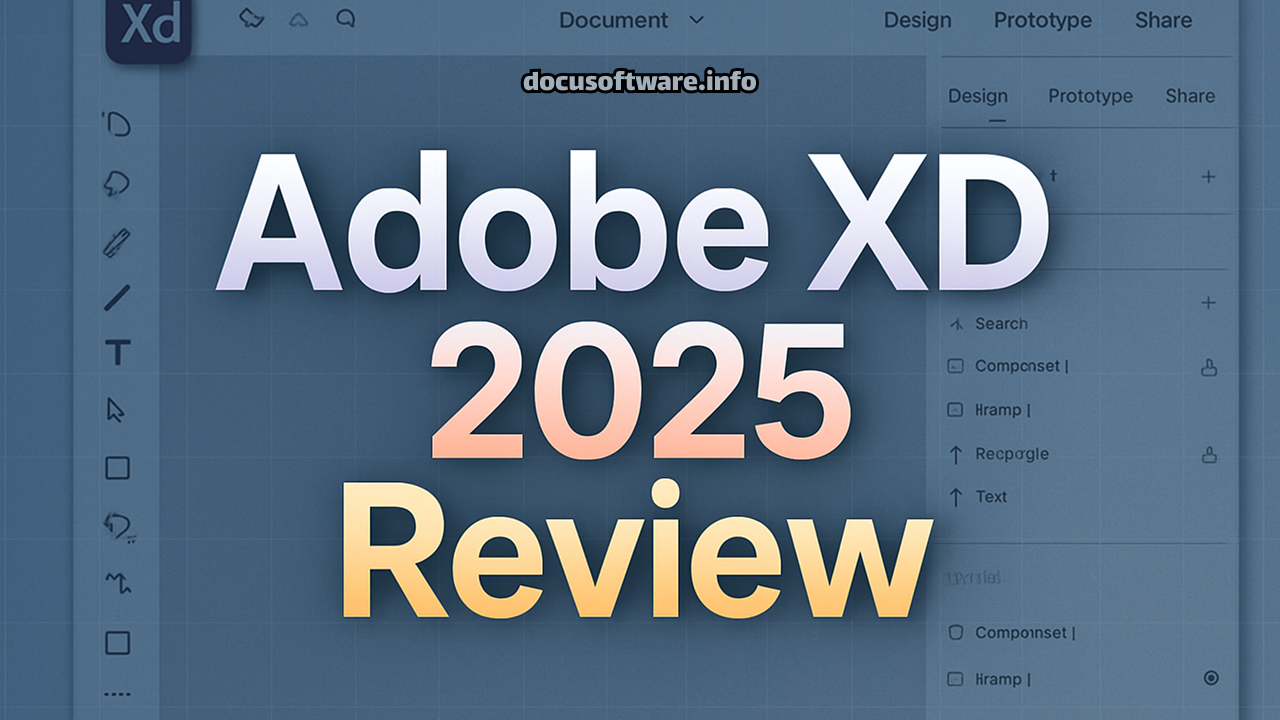Select the Recpogle row text
The image size is (1280, 720).
coord(1012,454)
